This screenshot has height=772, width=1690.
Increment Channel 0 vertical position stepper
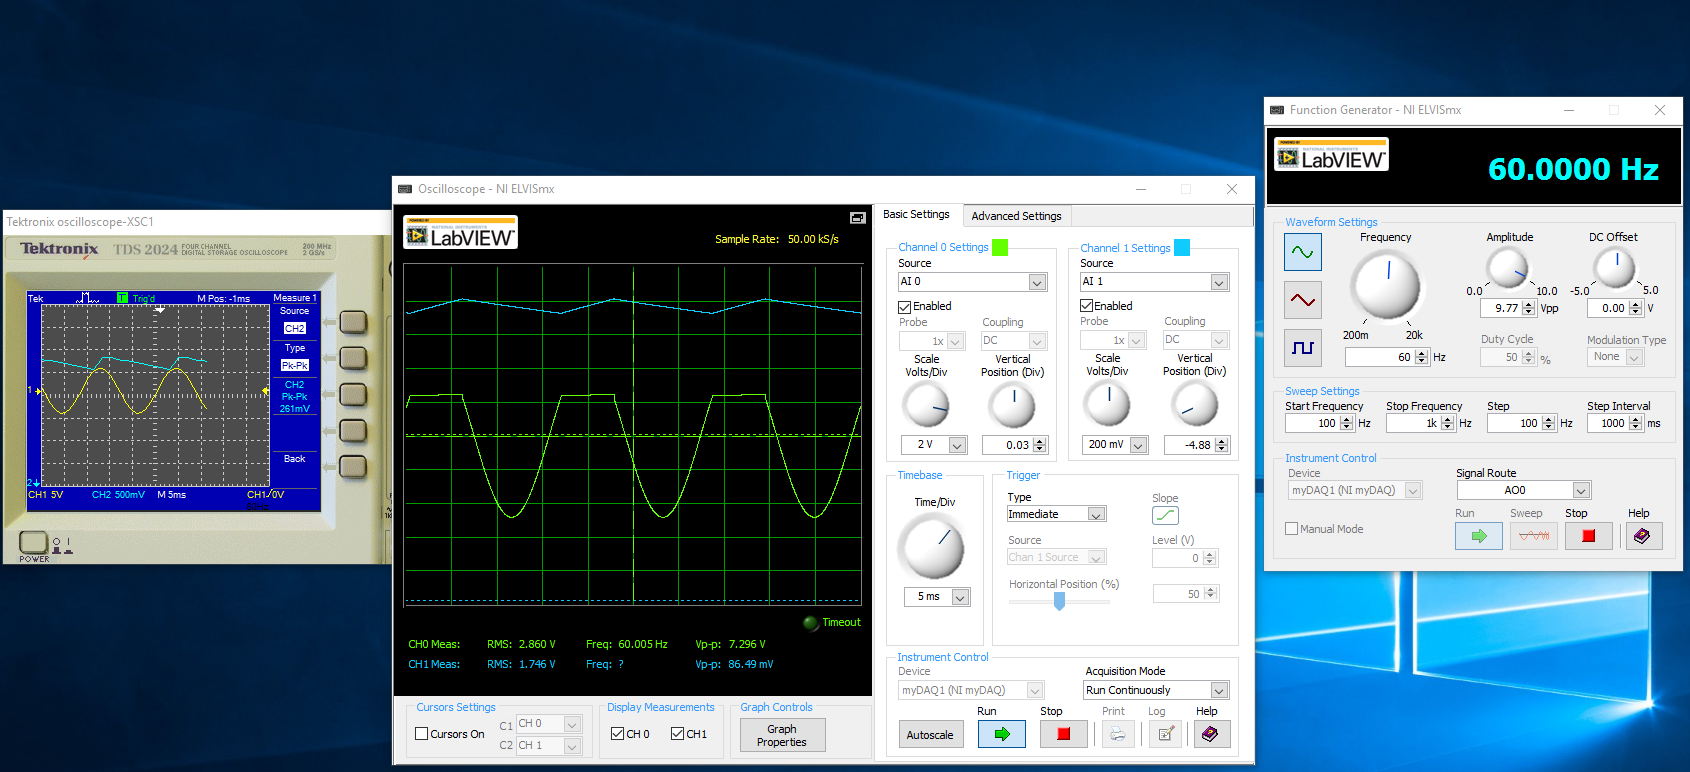click(1040, 441)
